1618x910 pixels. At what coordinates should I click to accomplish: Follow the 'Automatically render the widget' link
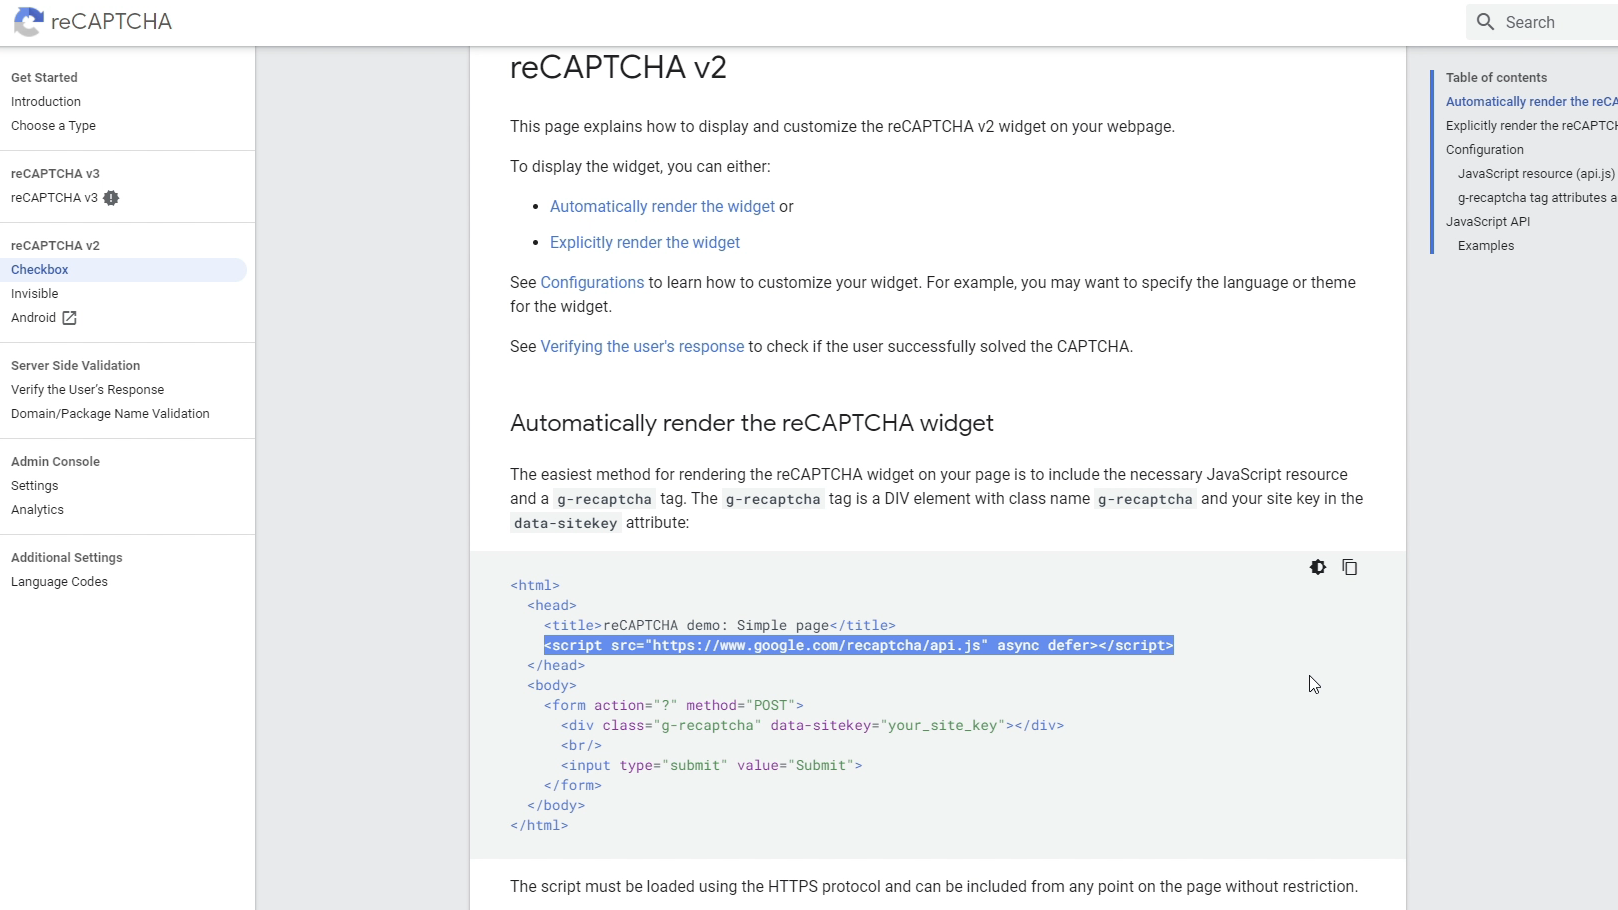click(662, 206)
